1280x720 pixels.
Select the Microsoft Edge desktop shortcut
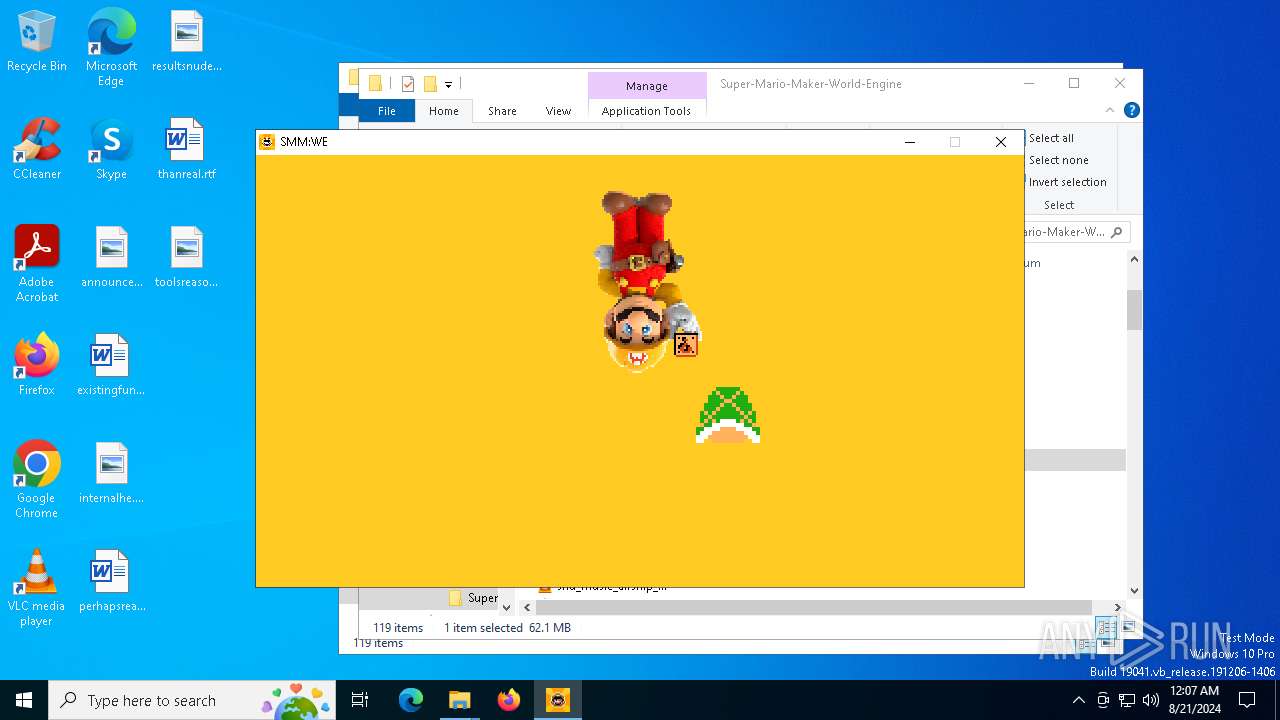click(x=111, y=48)
